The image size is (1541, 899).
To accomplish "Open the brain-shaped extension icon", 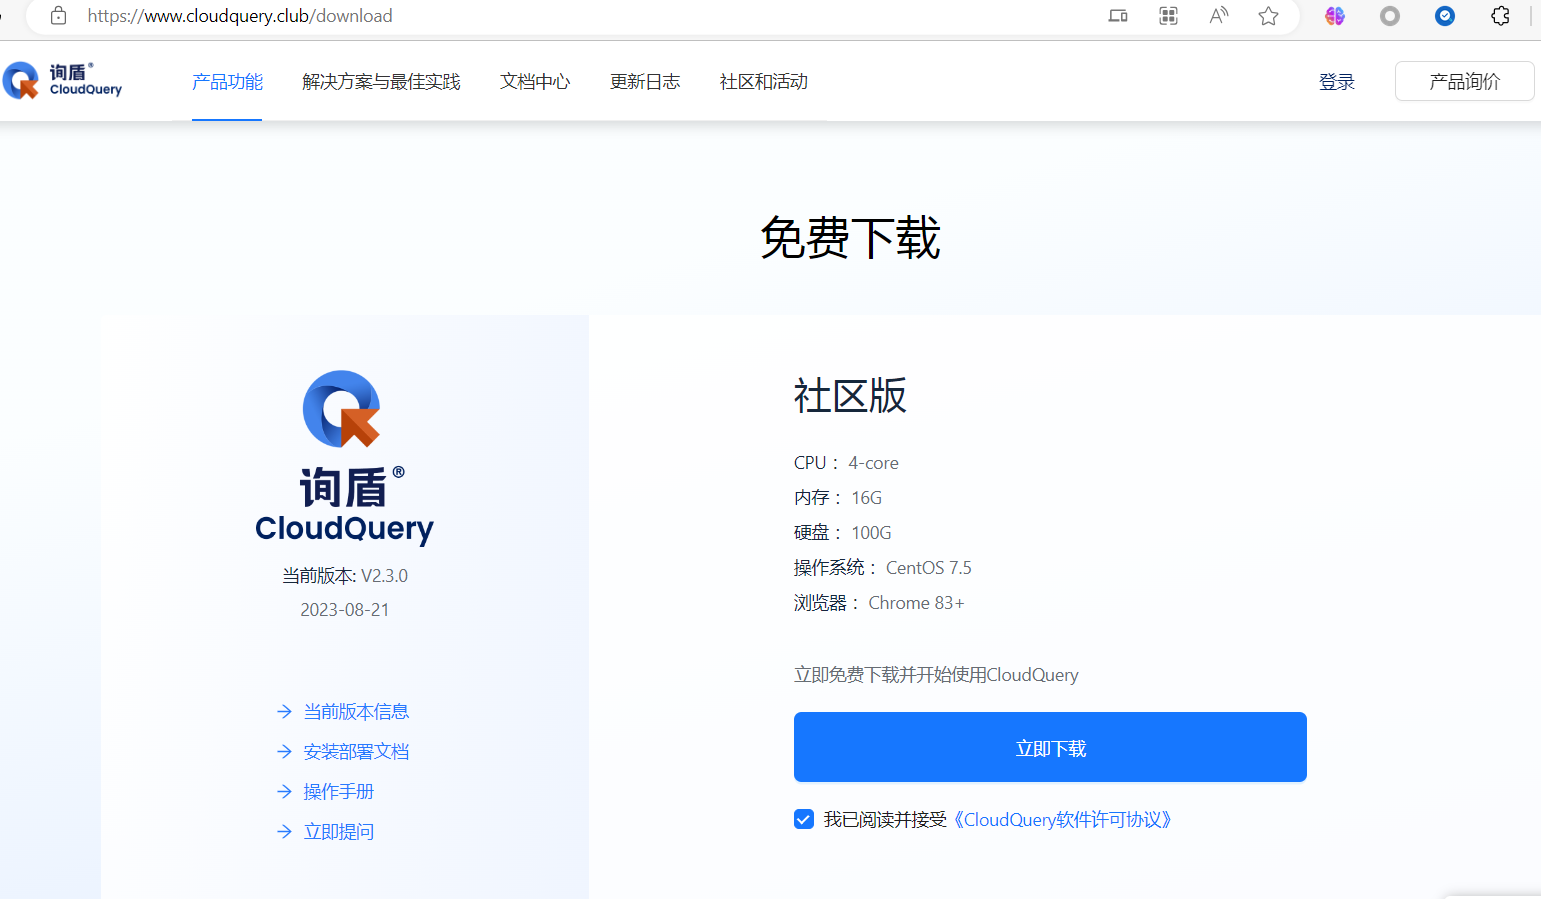I will click(1335, 16).
